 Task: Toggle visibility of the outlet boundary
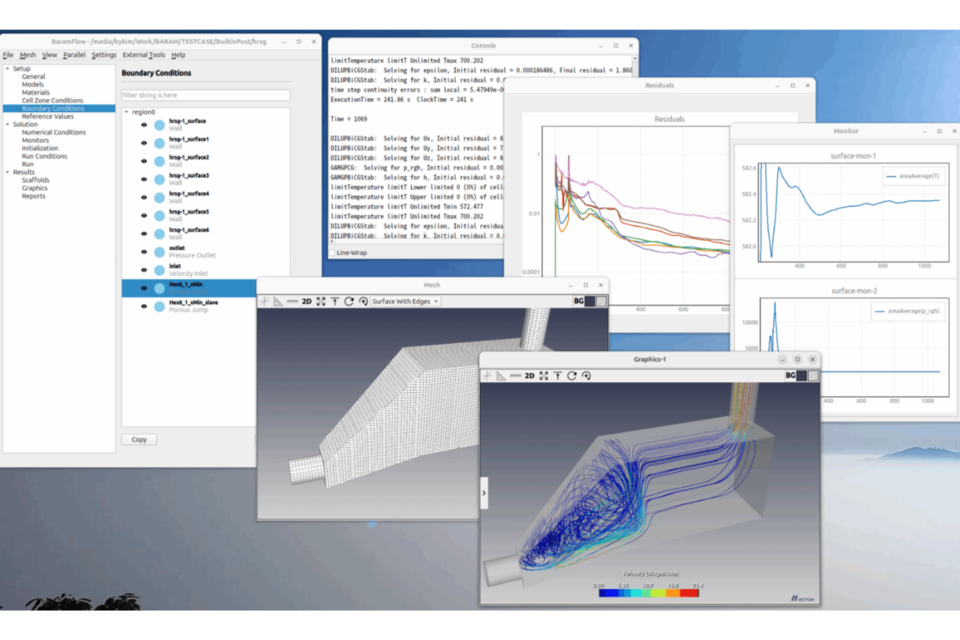point(144,251)
